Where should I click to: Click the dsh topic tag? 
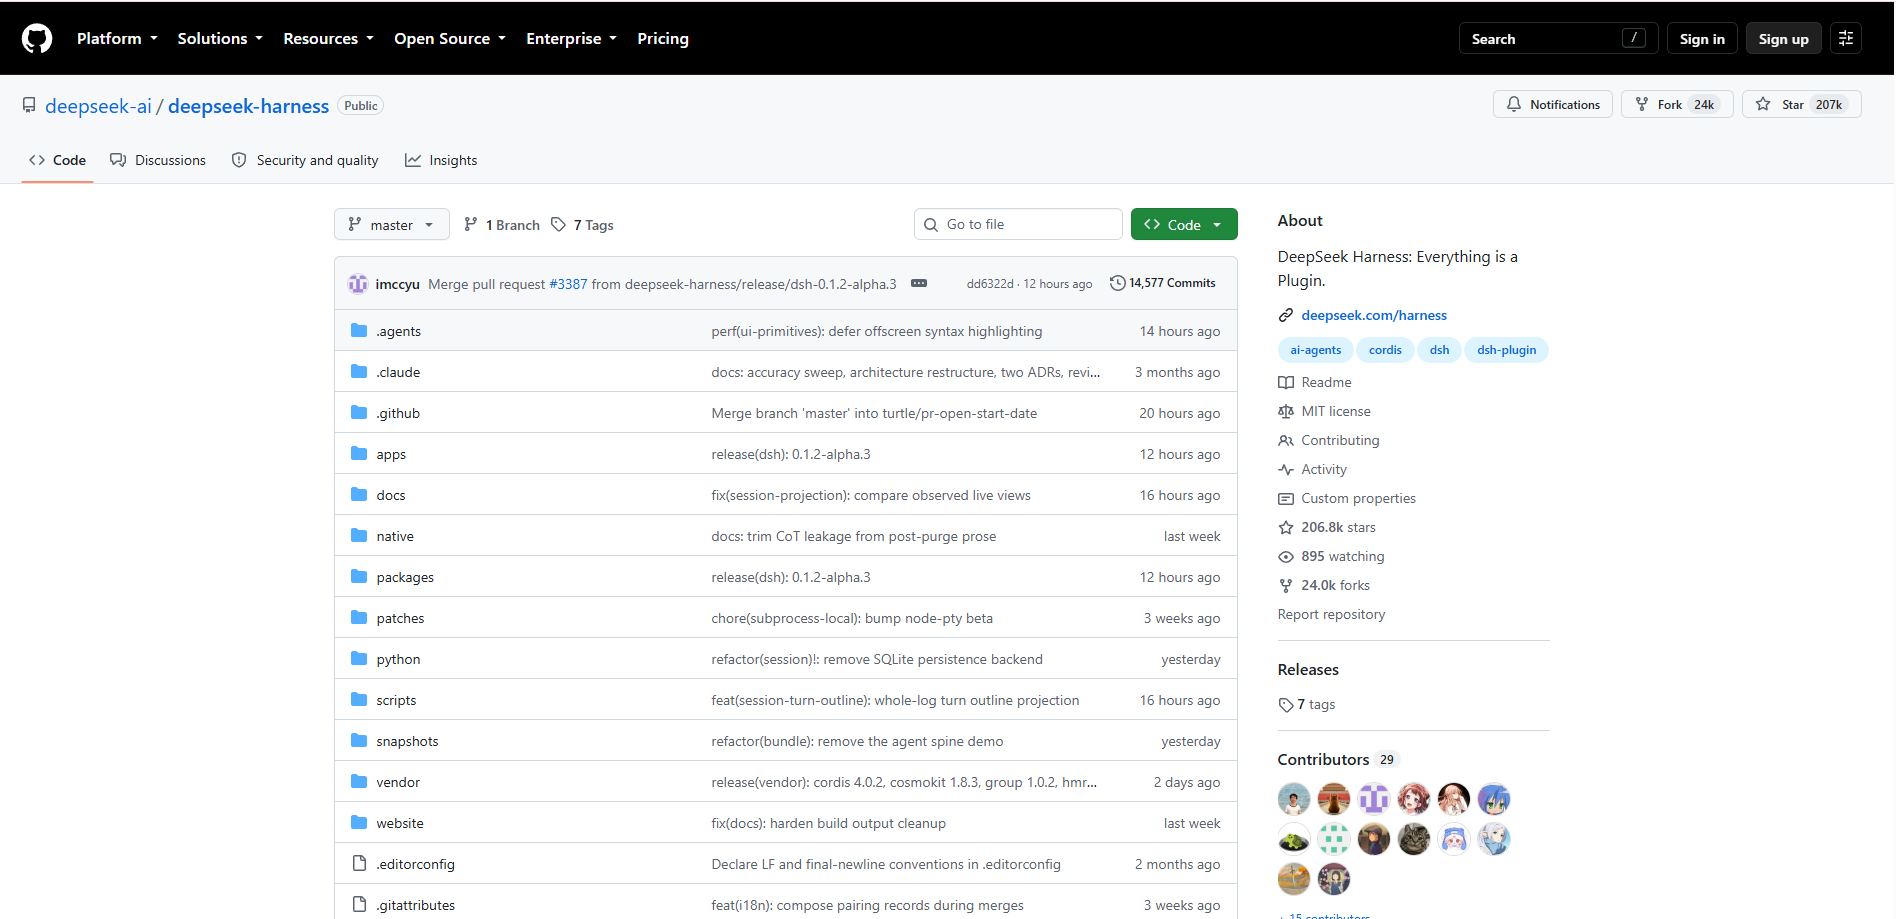pos(1439,350)
